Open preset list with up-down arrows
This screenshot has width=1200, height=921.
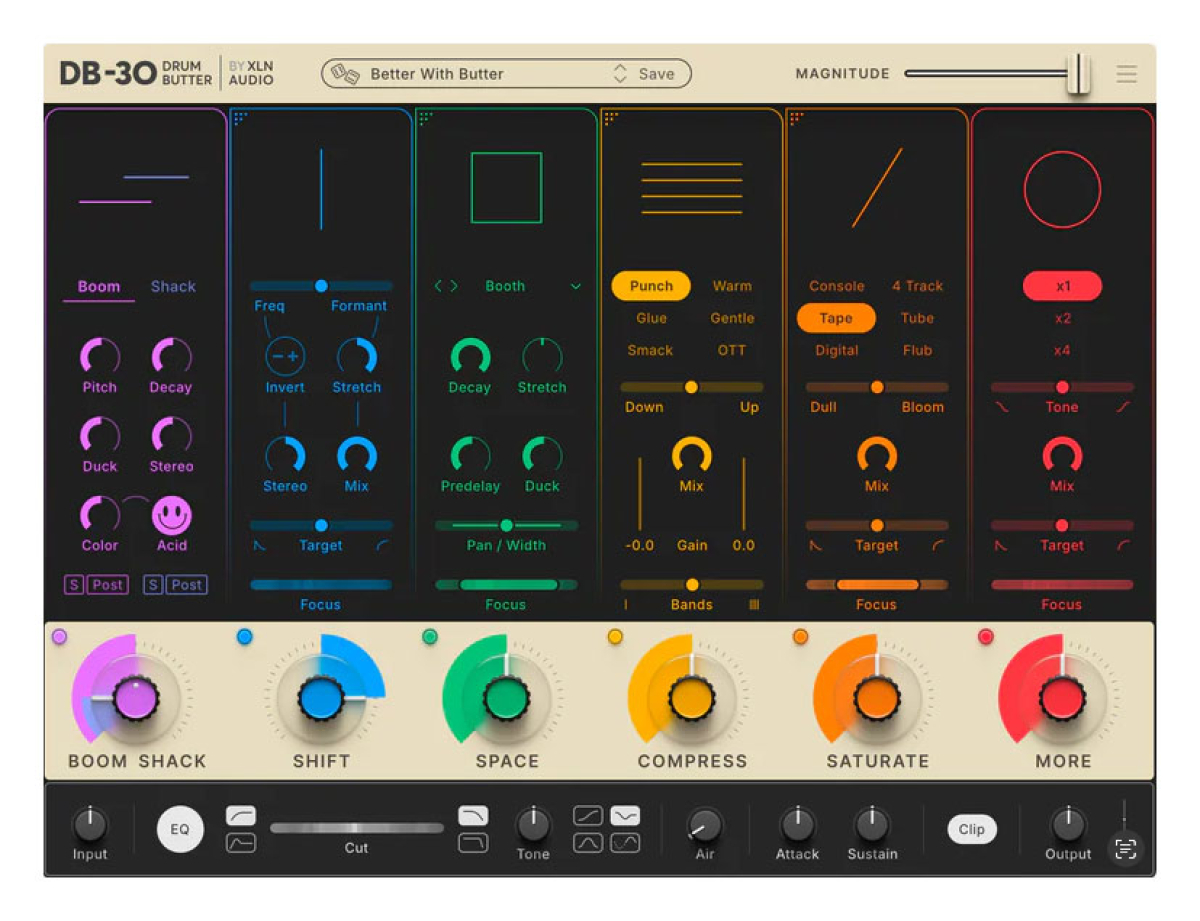[x=620, y=74]
